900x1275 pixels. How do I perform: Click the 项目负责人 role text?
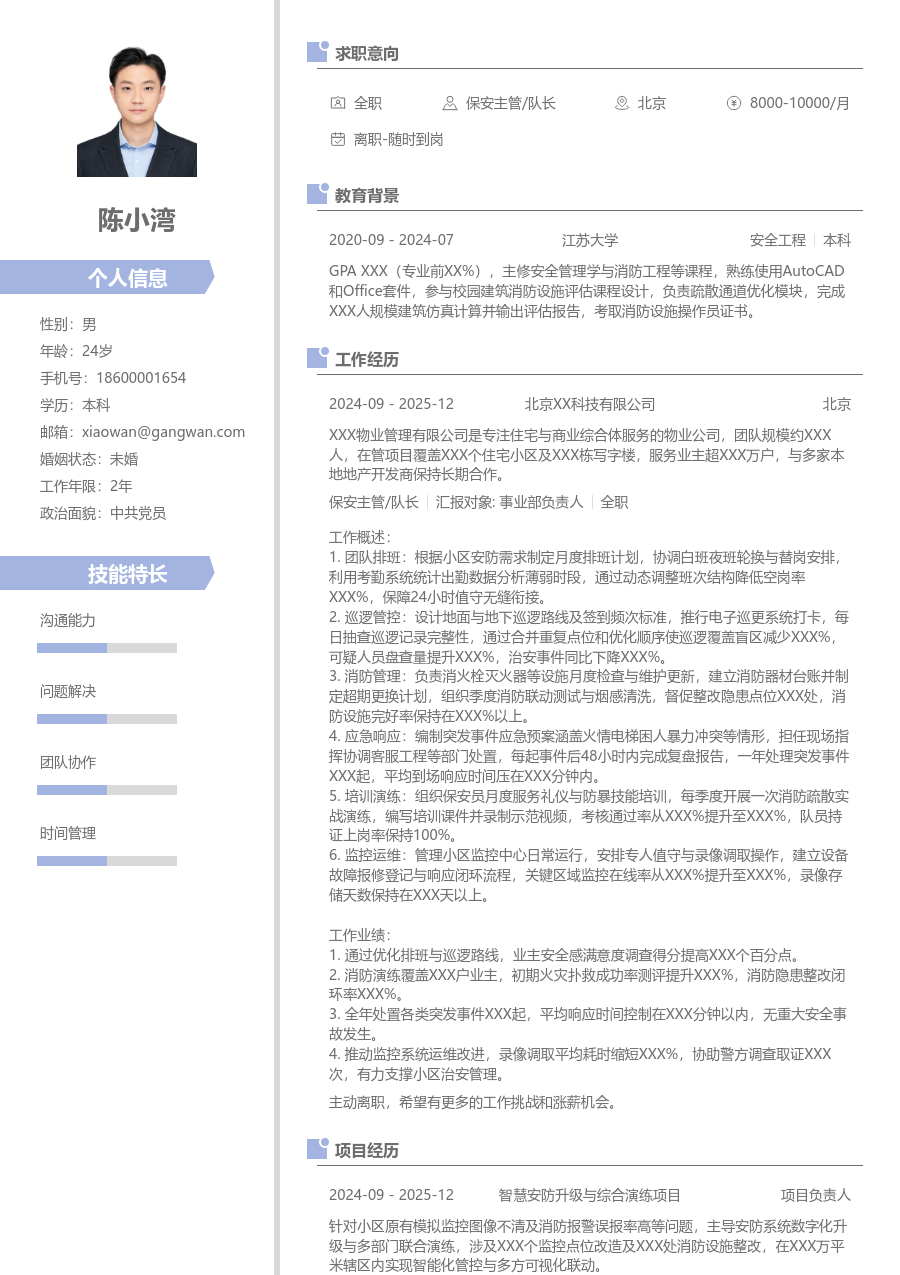(x=816, y=1195)
